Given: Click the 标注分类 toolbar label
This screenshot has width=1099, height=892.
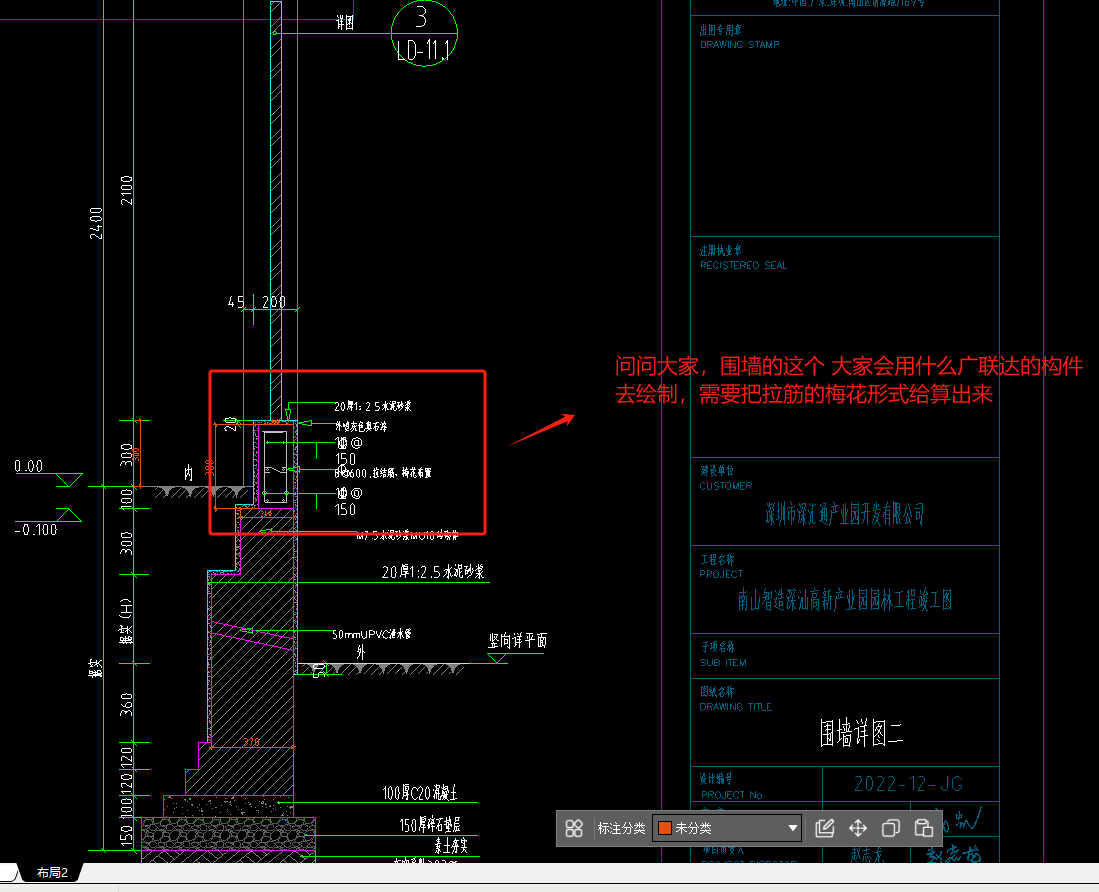Looking at the screenshot, I should pos(621,828).
